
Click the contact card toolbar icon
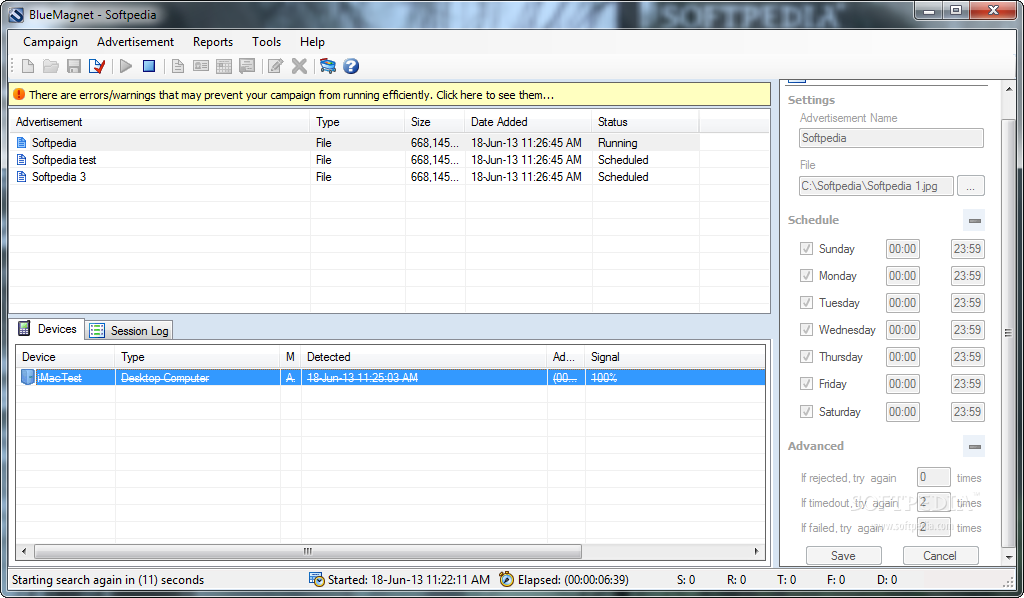tap(201, 66)
